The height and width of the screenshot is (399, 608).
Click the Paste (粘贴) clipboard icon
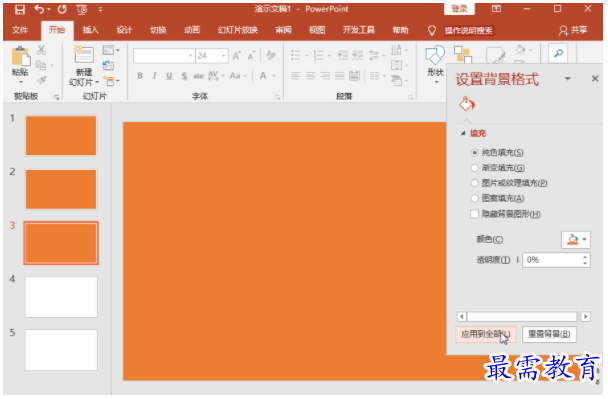pyautogui.click(x=21, y=57)
